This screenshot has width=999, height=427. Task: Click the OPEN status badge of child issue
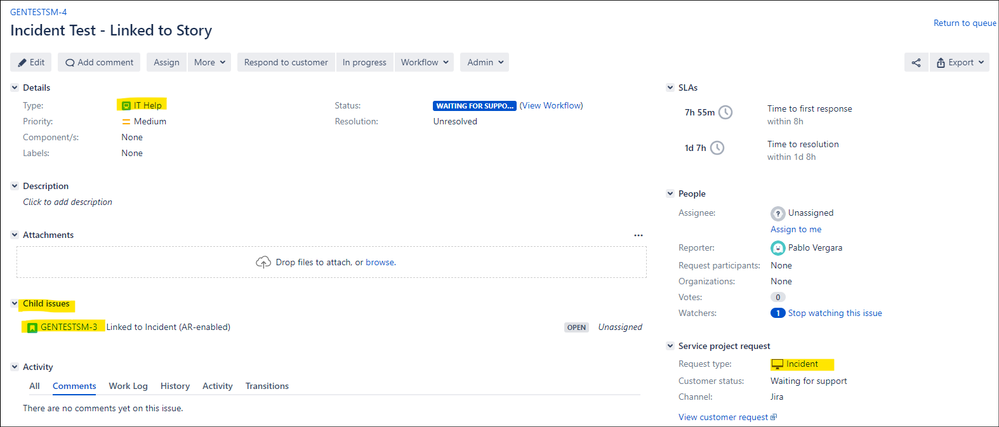tap(576, 328)
